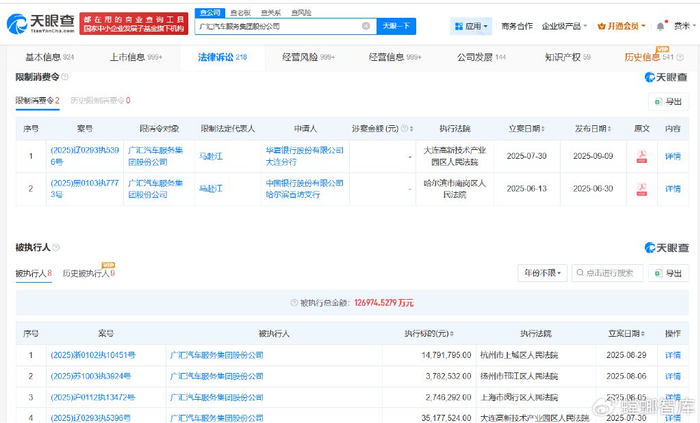Click the notification bell icon
Screen dimensions: 700x423
click(x=661, y=26)
